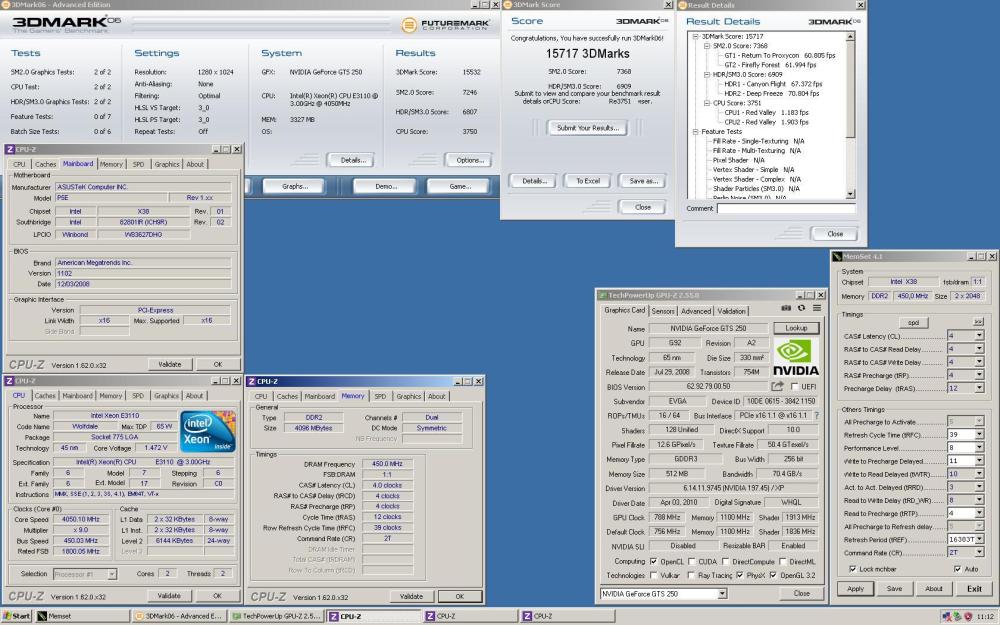
Task: Click the Memset taskbar button
Action: [x=55, y=615]
